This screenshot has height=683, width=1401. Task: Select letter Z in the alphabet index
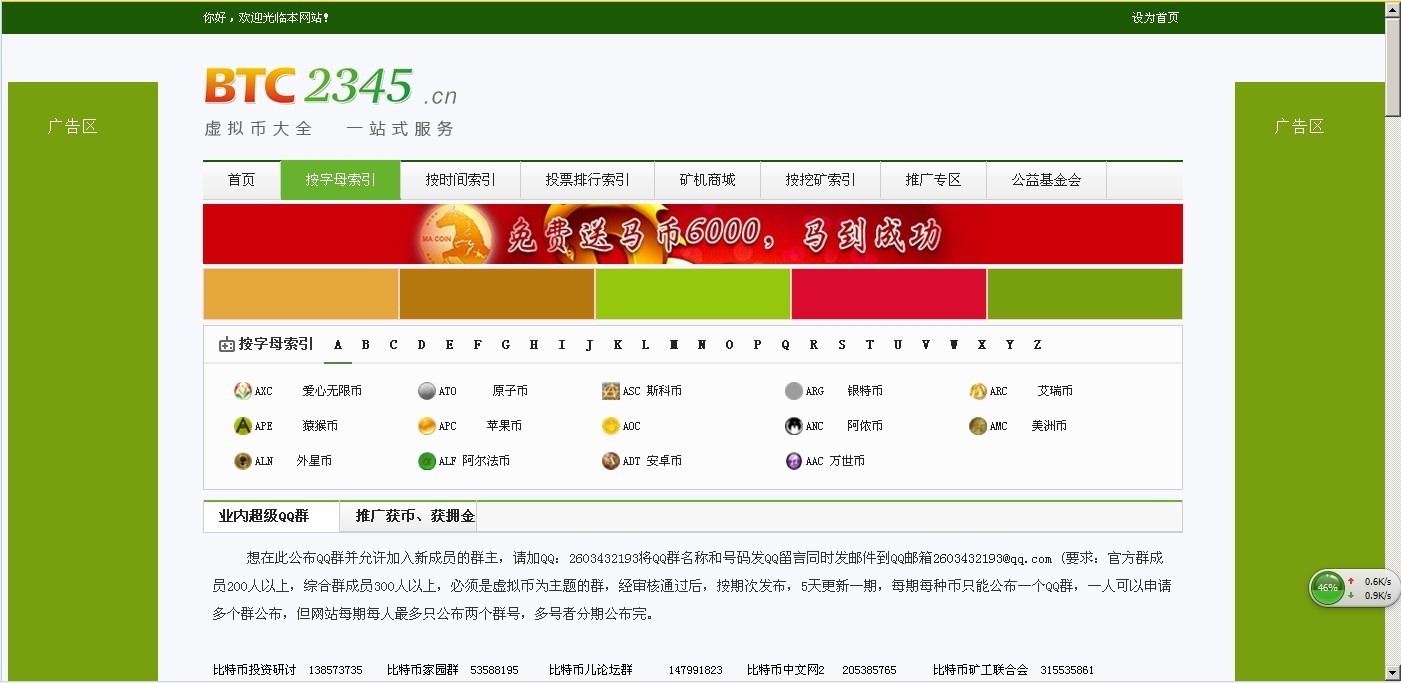click(x=1037, y=345)
